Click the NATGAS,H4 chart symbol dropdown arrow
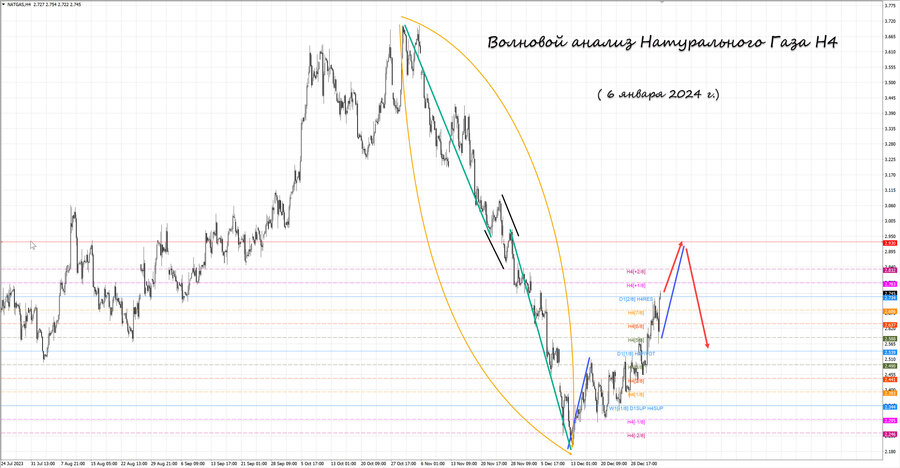 4,4
